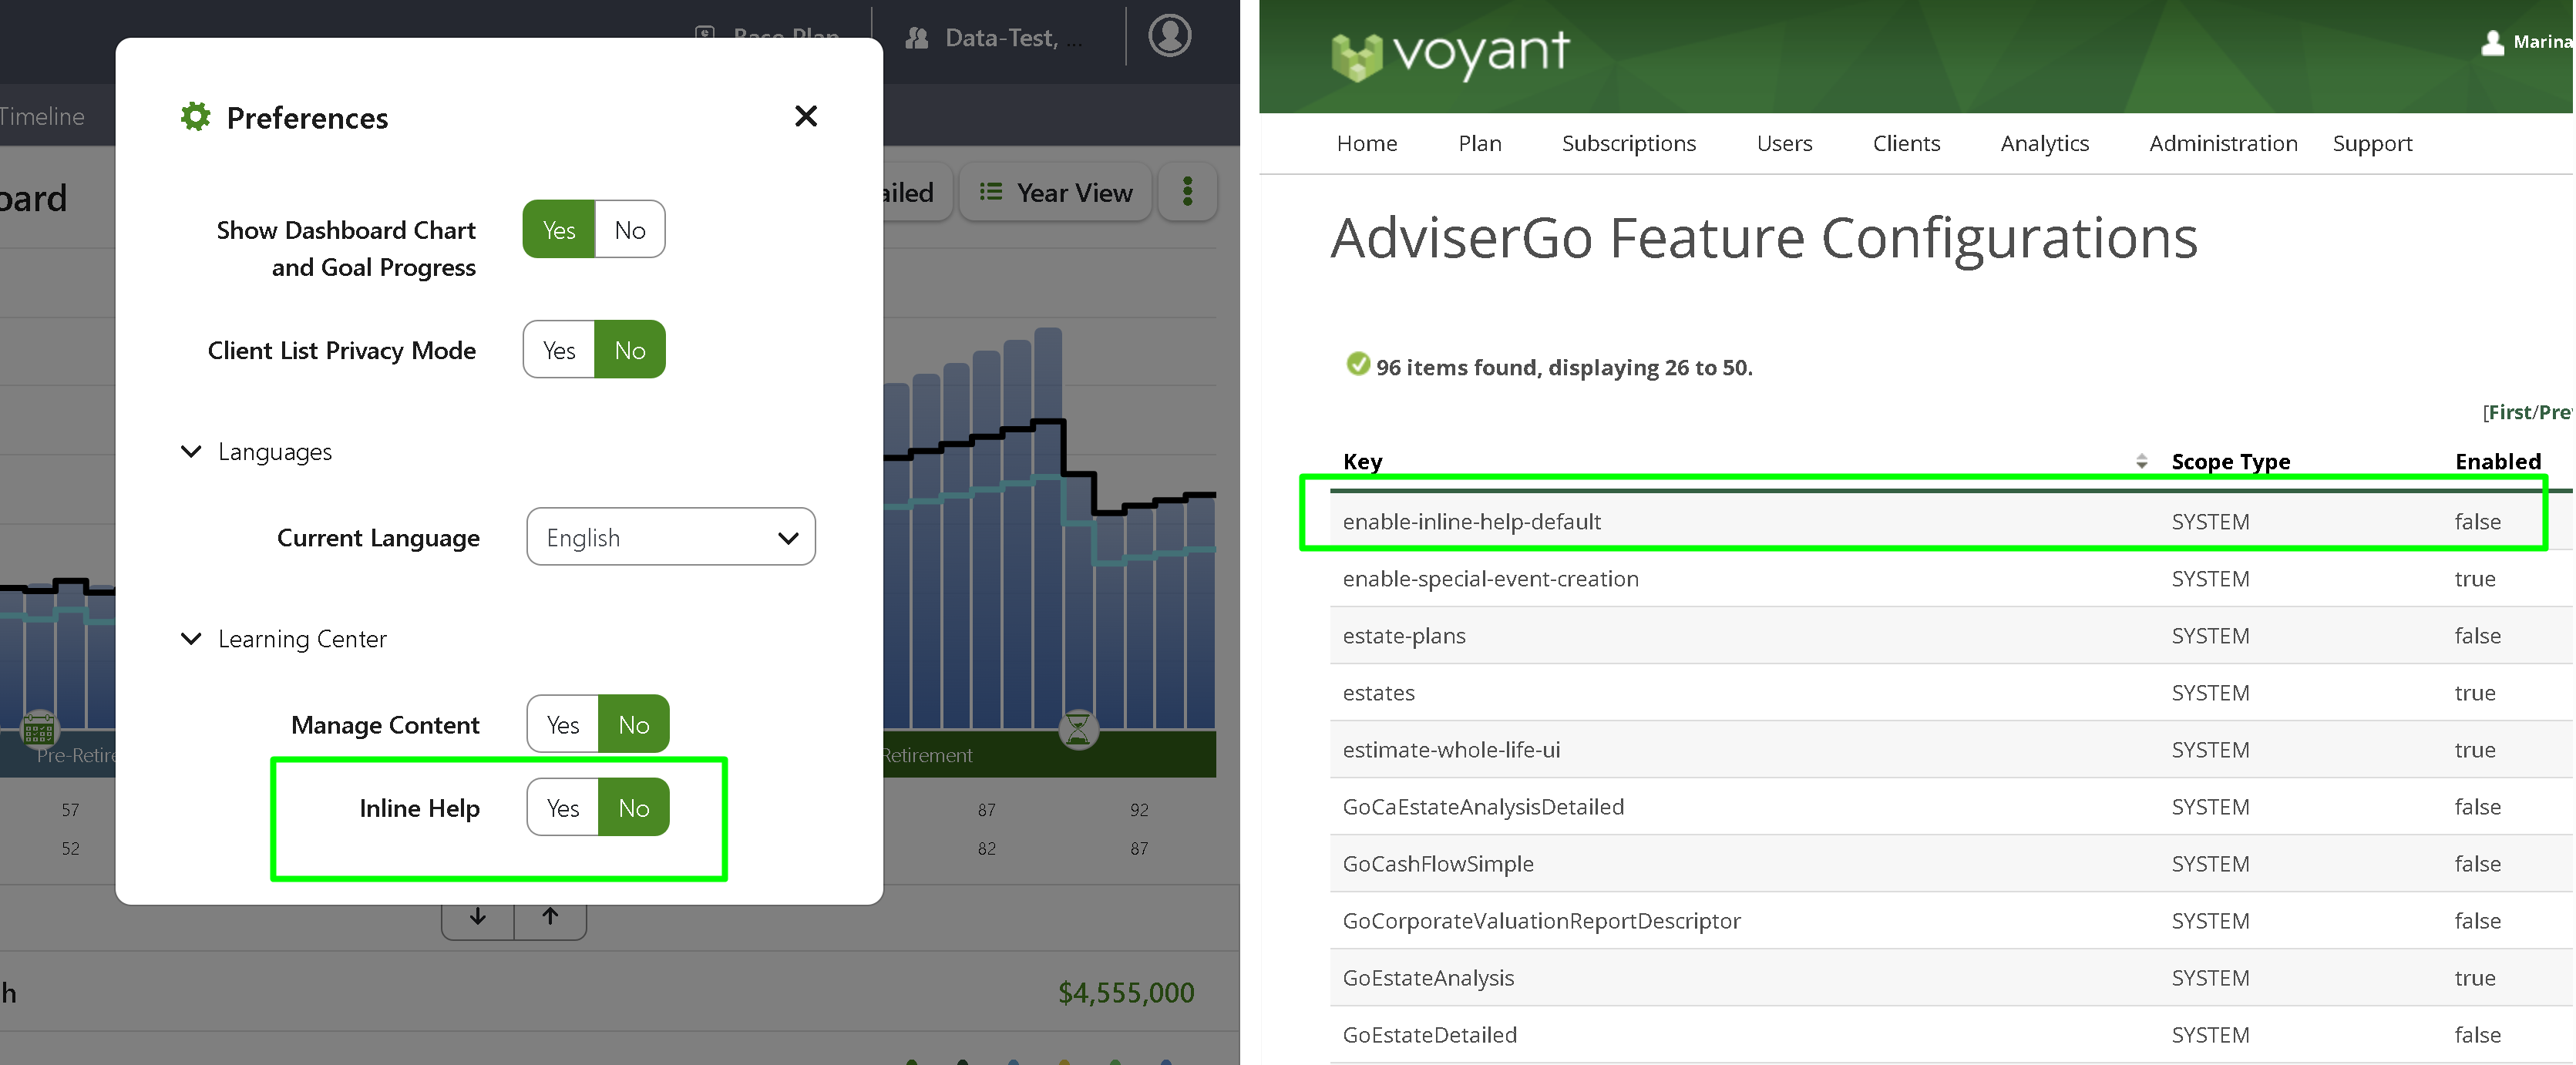Collapse the Languages section chevron
This screenshot has width=2576, height=1065.
click(191, 452)
